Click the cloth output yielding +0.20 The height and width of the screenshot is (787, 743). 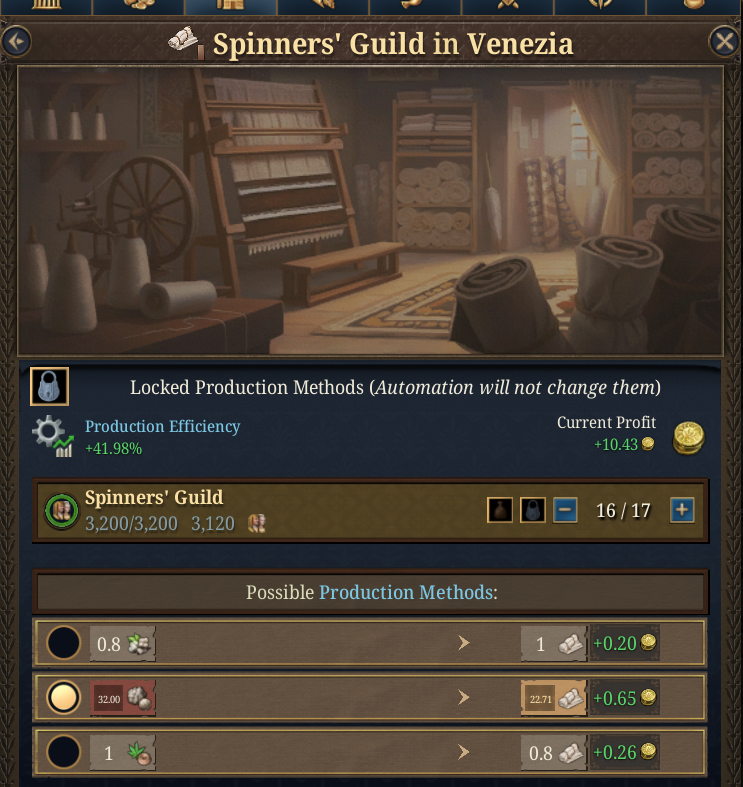point(555,644)
